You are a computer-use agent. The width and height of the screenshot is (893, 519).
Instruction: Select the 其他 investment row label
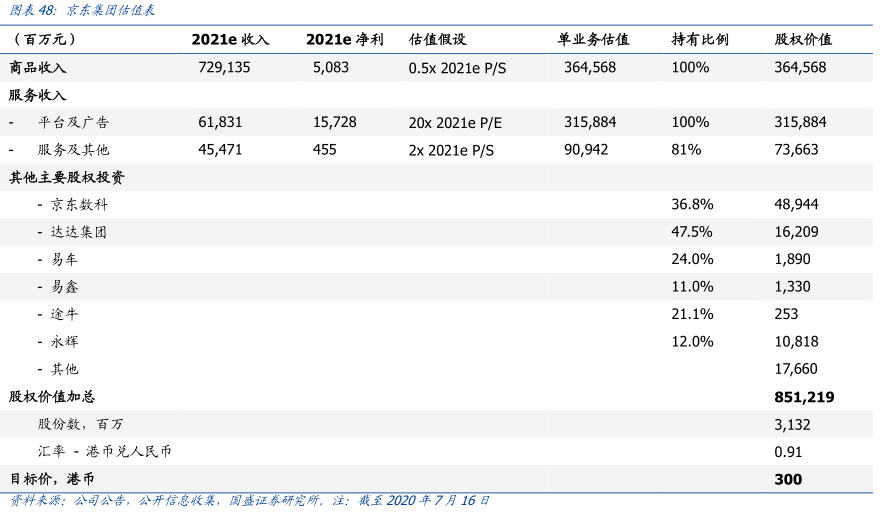pyautogui.click(x=64, y=369)
